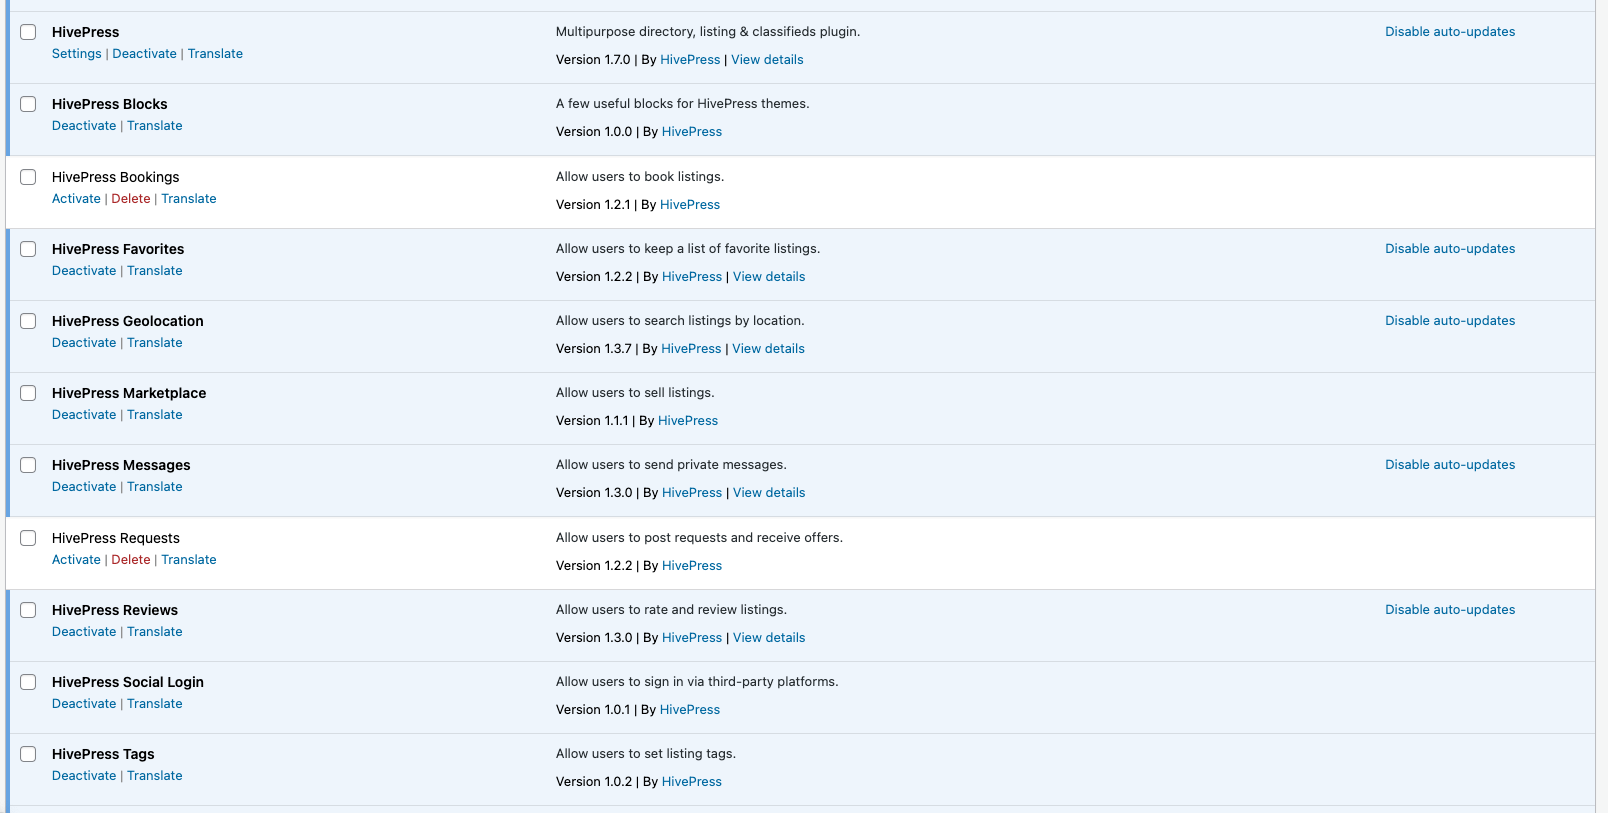Open HivePress author link for Marketplace
The width and height of the screenshot is (1608, 813).
(688, 421)
